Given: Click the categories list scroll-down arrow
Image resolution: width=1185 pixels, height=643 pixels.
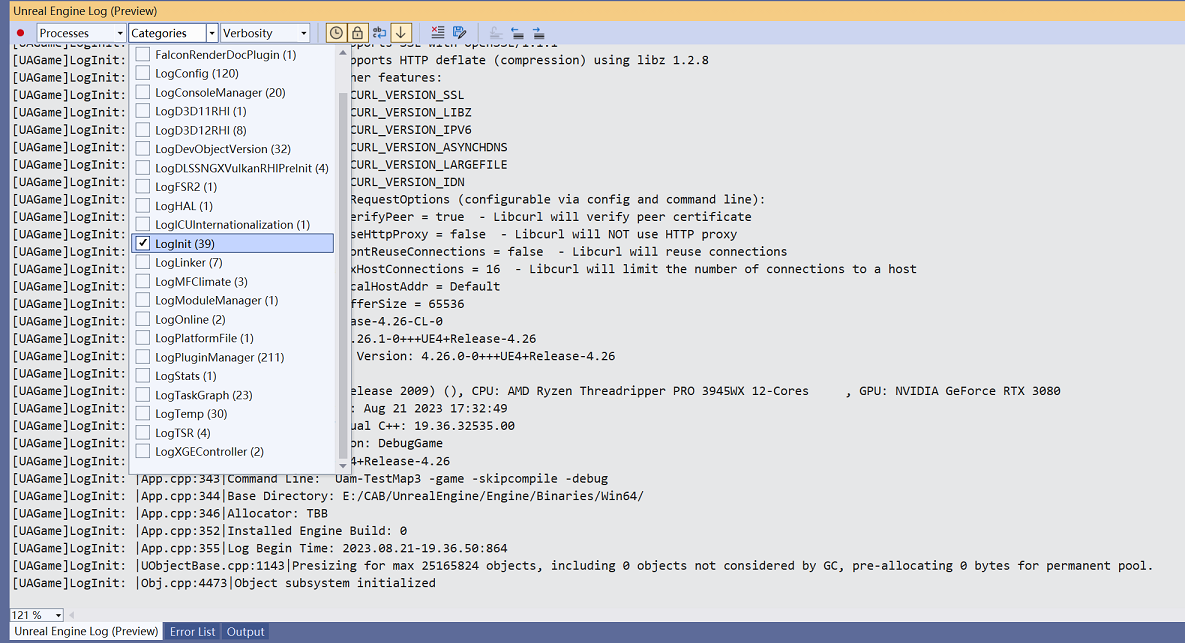Looking at the screenshot, I should click(342, 466).
